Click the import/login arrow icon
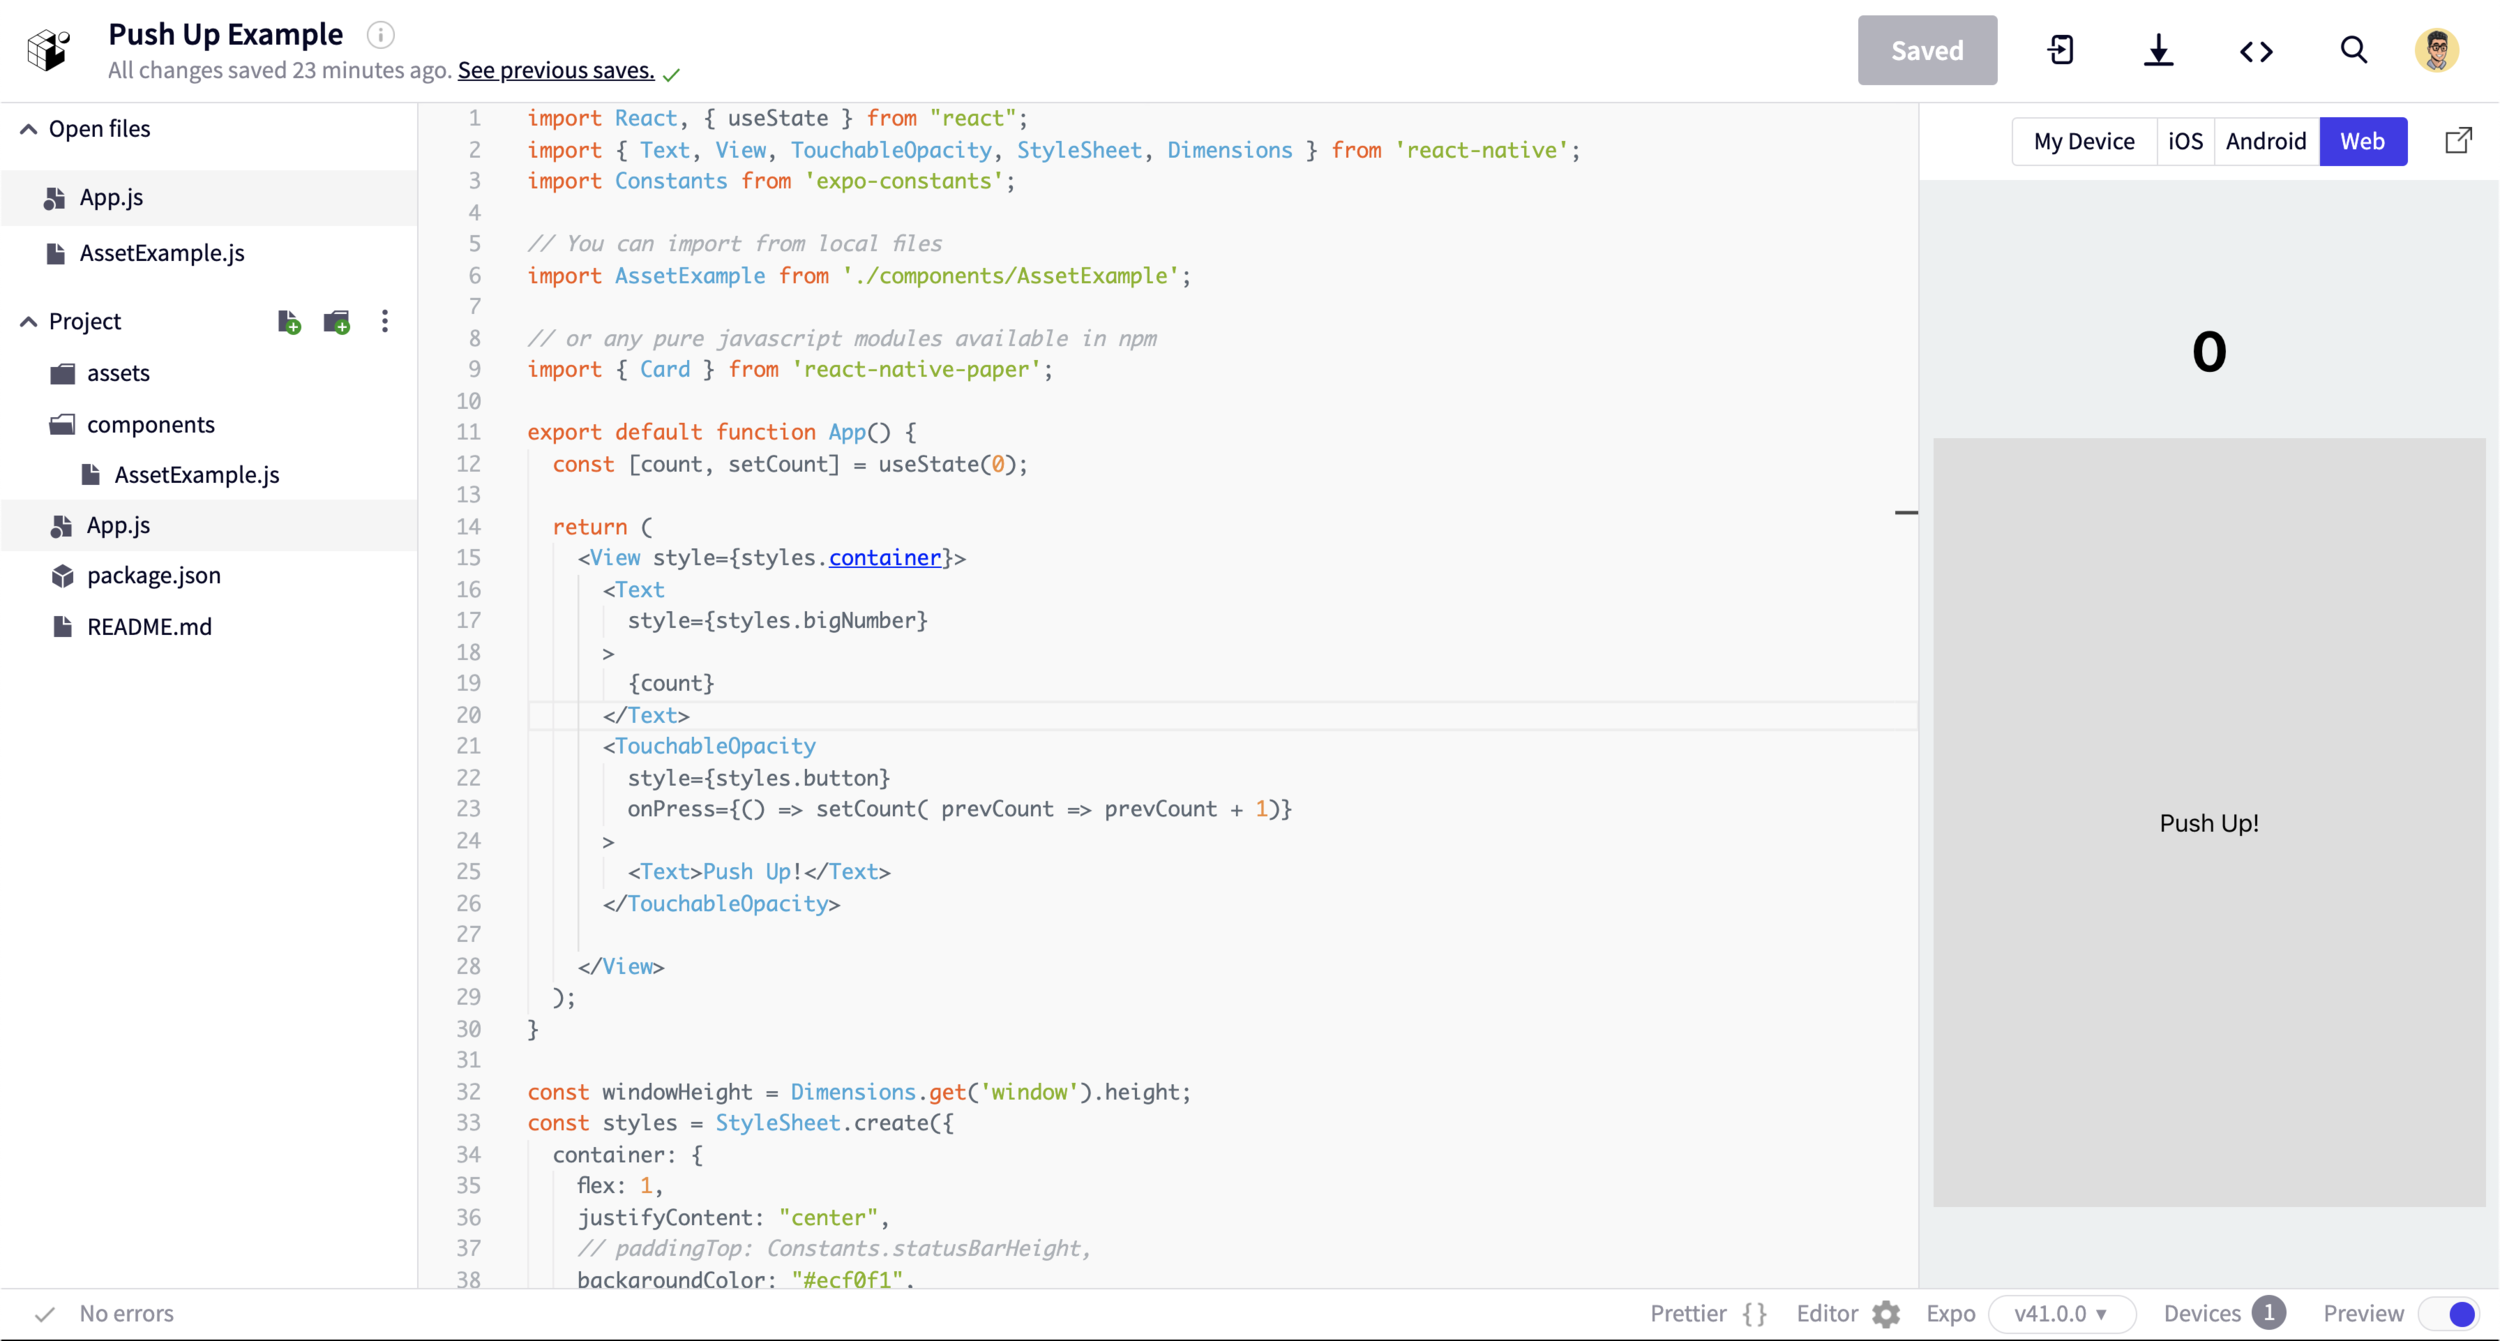2500x1341 pixels. pyautogui.click(x=2060, y=50)
